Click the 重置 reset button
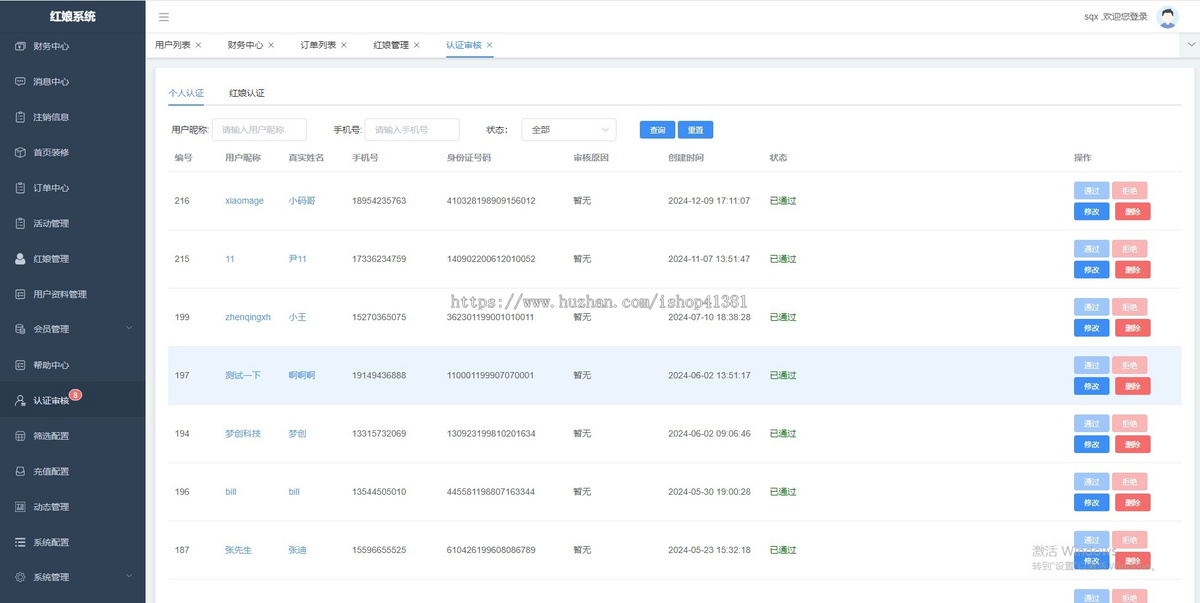Screen dimensions: 1200x603 [695, 130]
